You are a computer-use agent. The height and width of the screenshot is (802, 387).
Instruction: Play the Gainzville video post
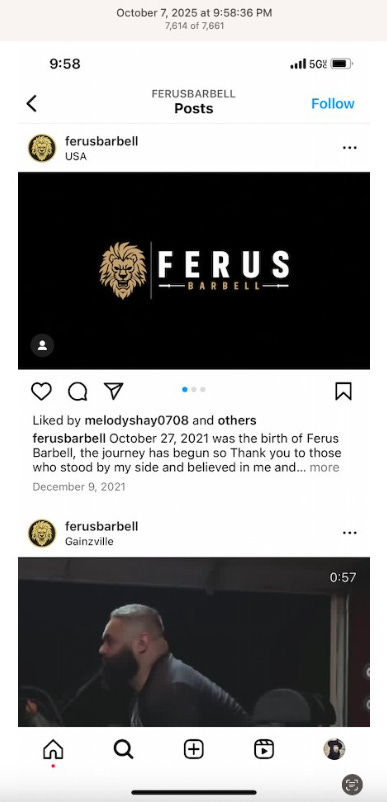194,642
